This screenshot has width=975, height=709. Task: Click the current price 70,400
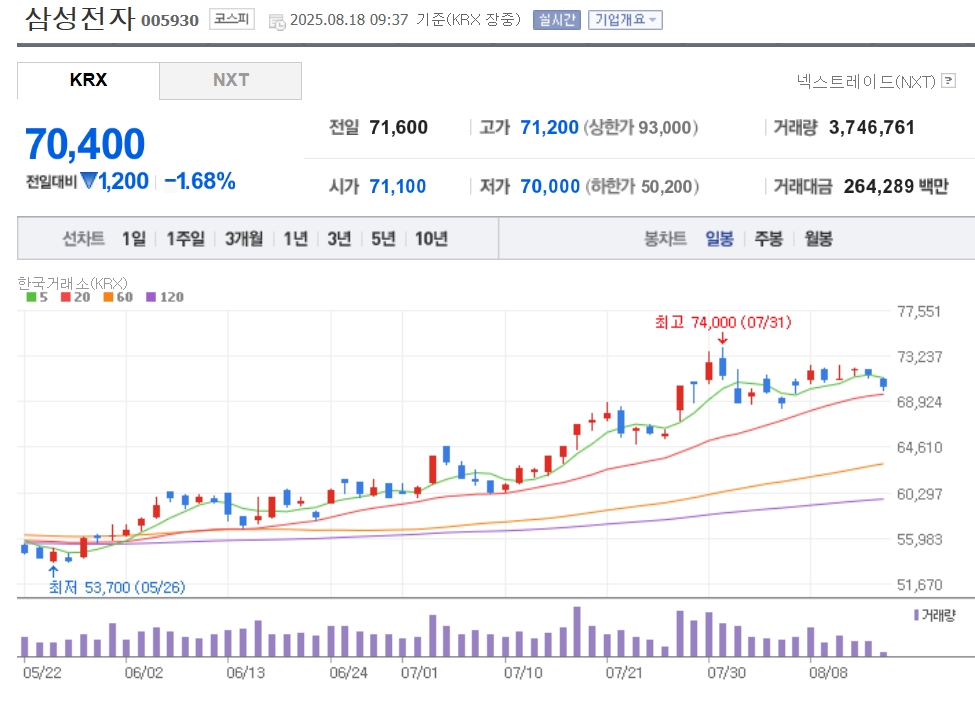tap(85, 144)
